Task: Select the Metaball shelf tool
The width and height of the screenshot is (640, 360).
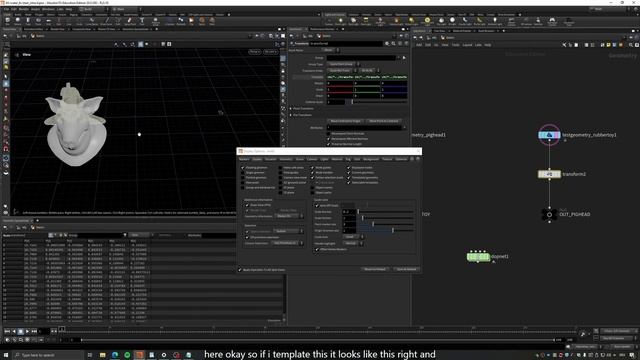Action: tap(181, 21)
